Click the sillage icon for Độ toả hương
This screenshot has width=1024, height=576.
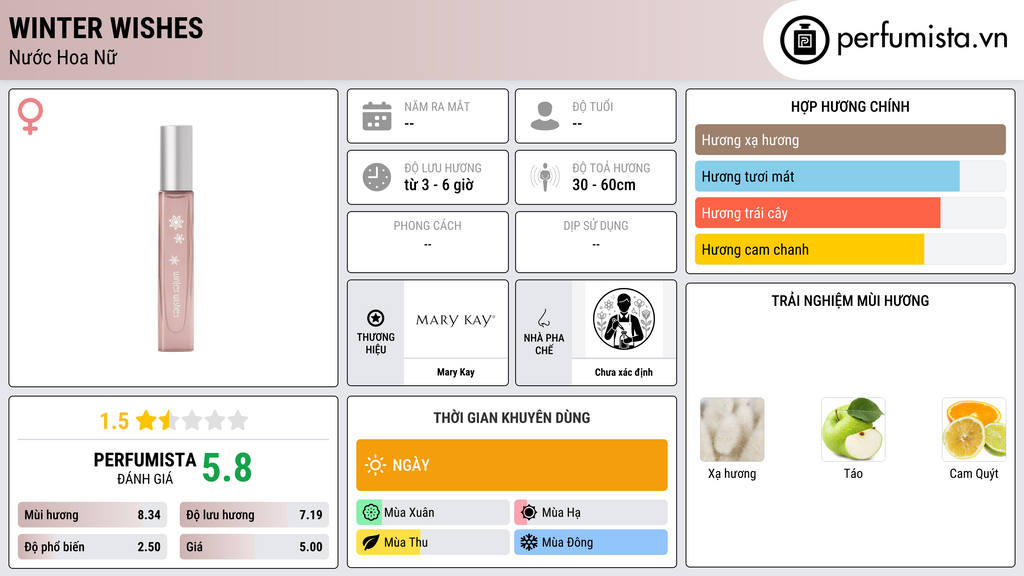[x=545, y=177]
